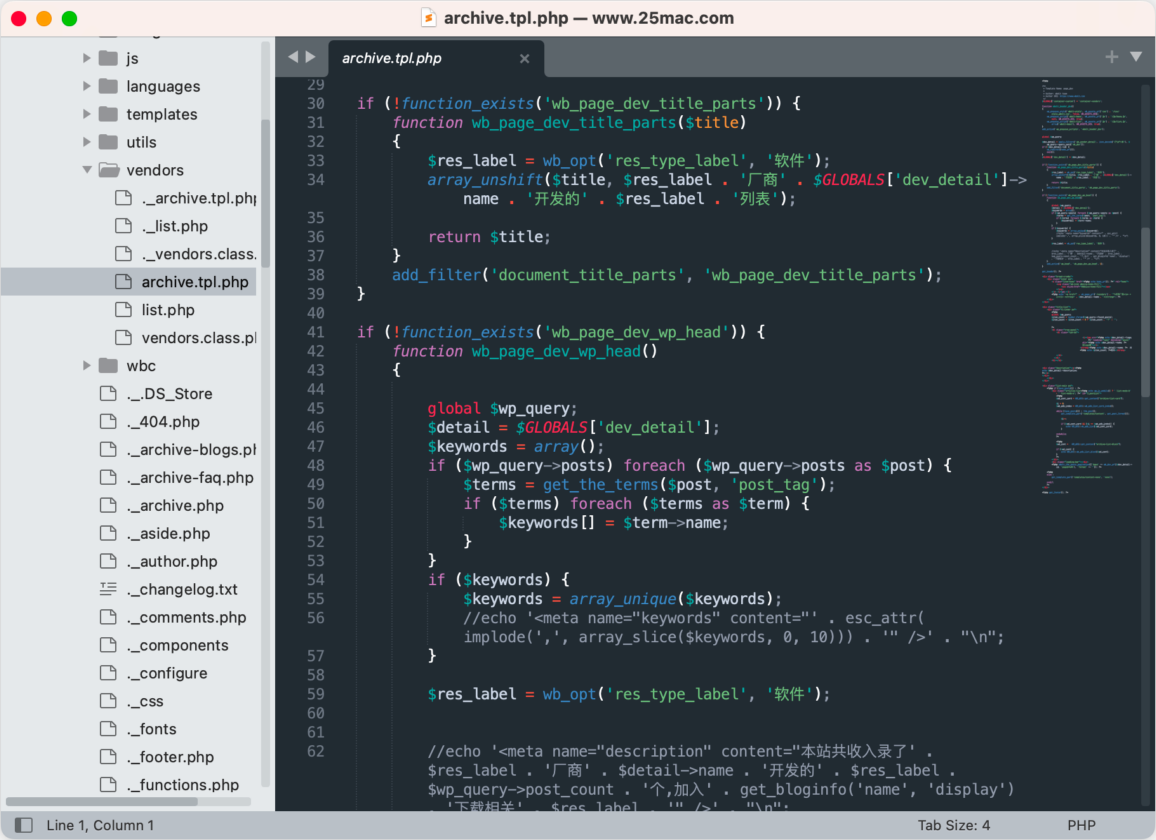Click file icon beside ._.DS_Store

(x=108, y=393)
